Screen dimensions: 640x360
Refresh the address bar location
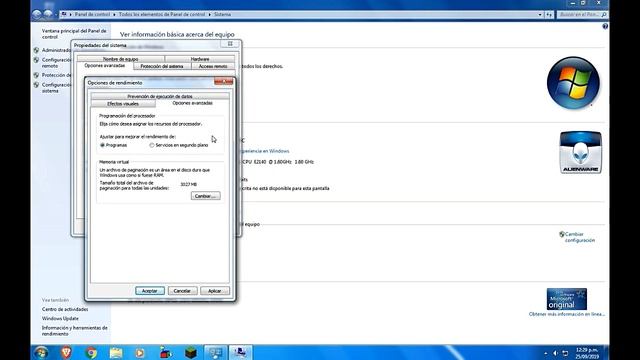click(x=549, y=14)
